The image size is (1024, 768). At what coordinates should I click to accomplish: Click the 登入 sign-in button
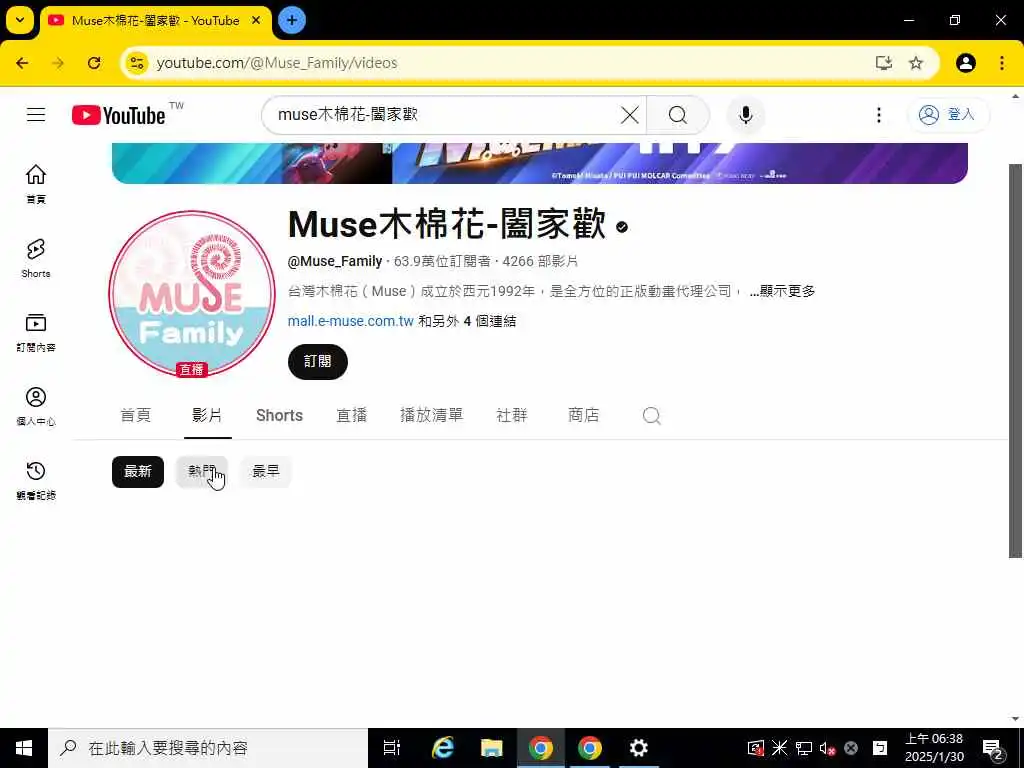click(x=948, y=115)
